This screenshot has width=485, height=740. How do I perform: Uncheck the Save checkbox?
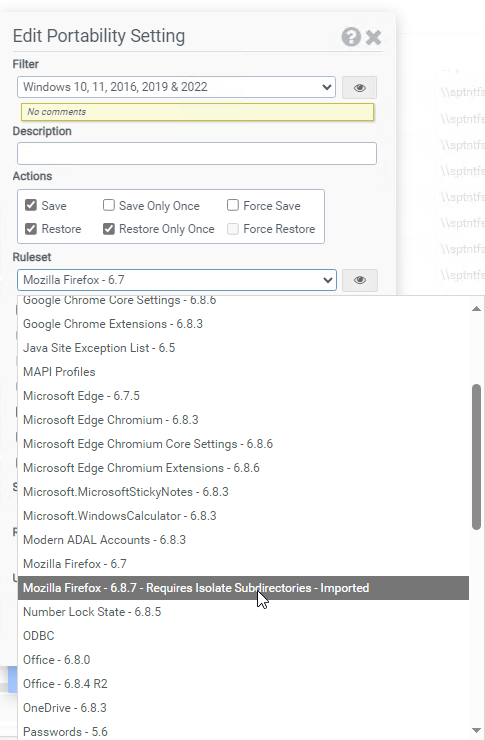31,205
